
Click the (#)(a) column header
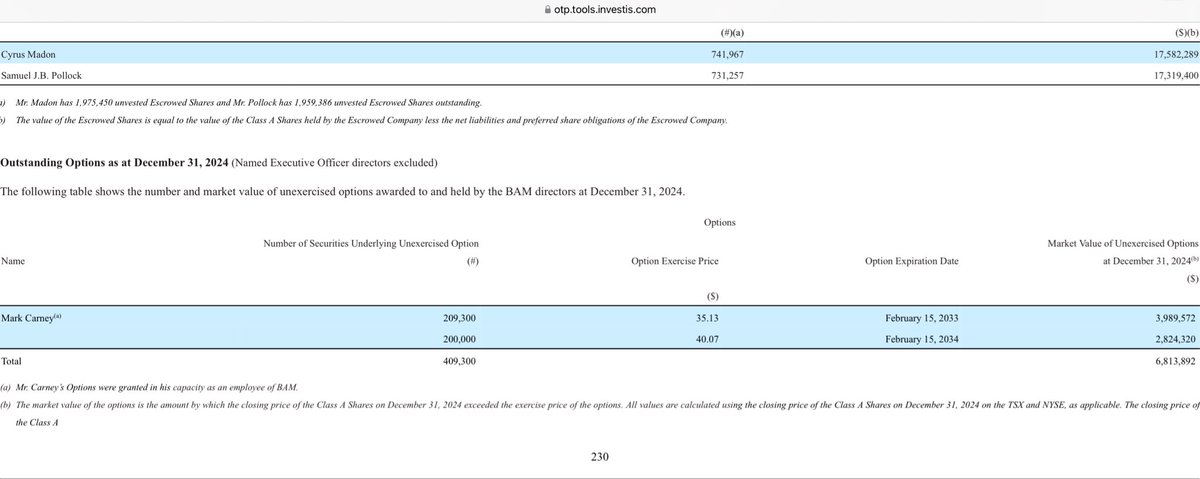coord(730,33)
